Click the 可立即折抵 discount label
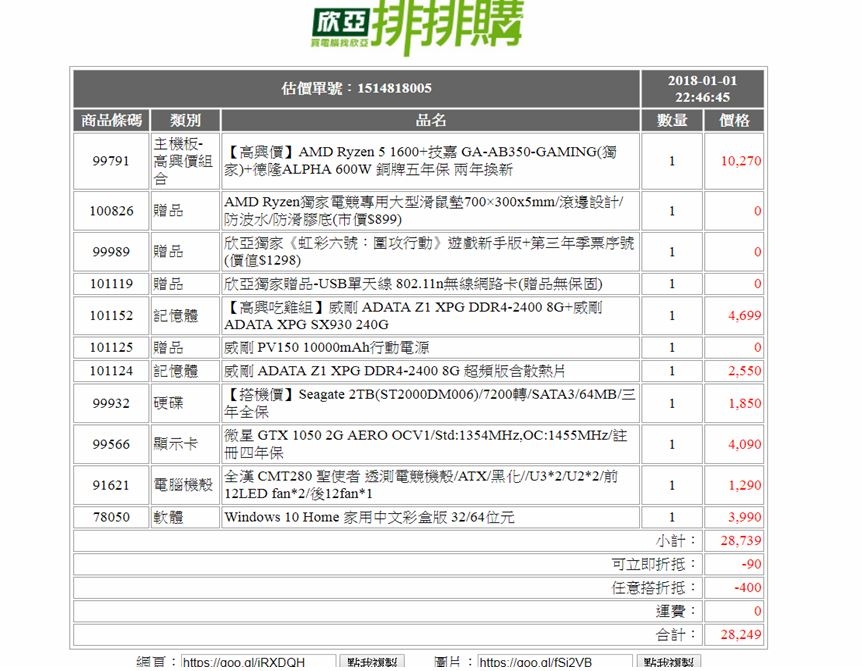Screen dimensions: 863x671 click(x=654, y=564)
